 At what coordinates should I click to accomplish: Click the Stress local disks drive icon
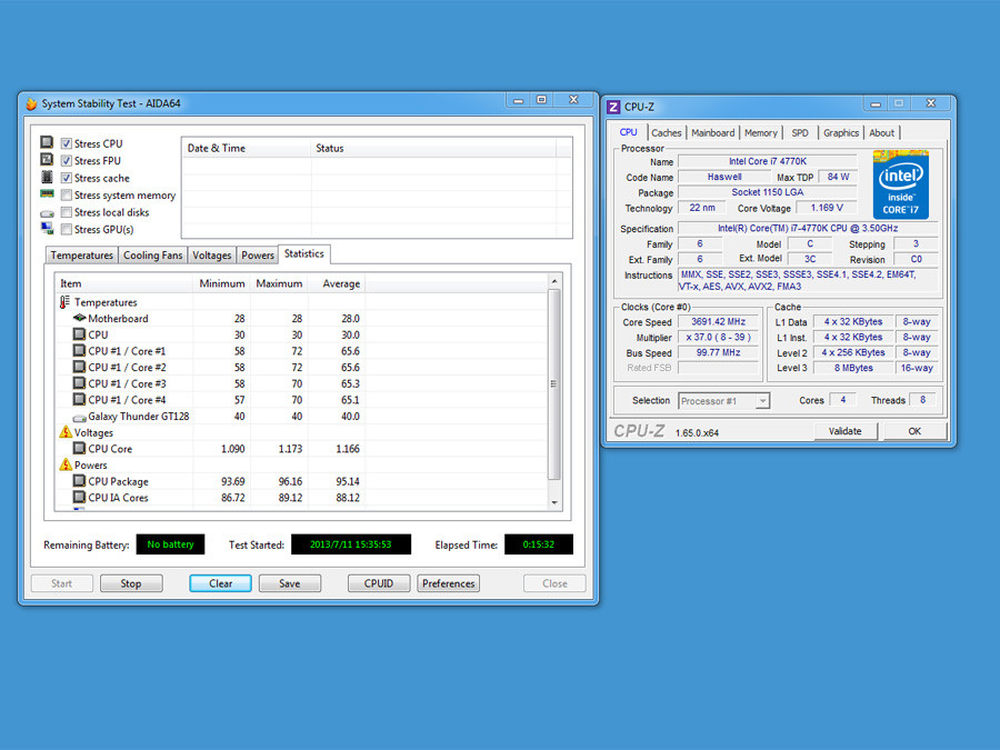[x=47, y=213]
